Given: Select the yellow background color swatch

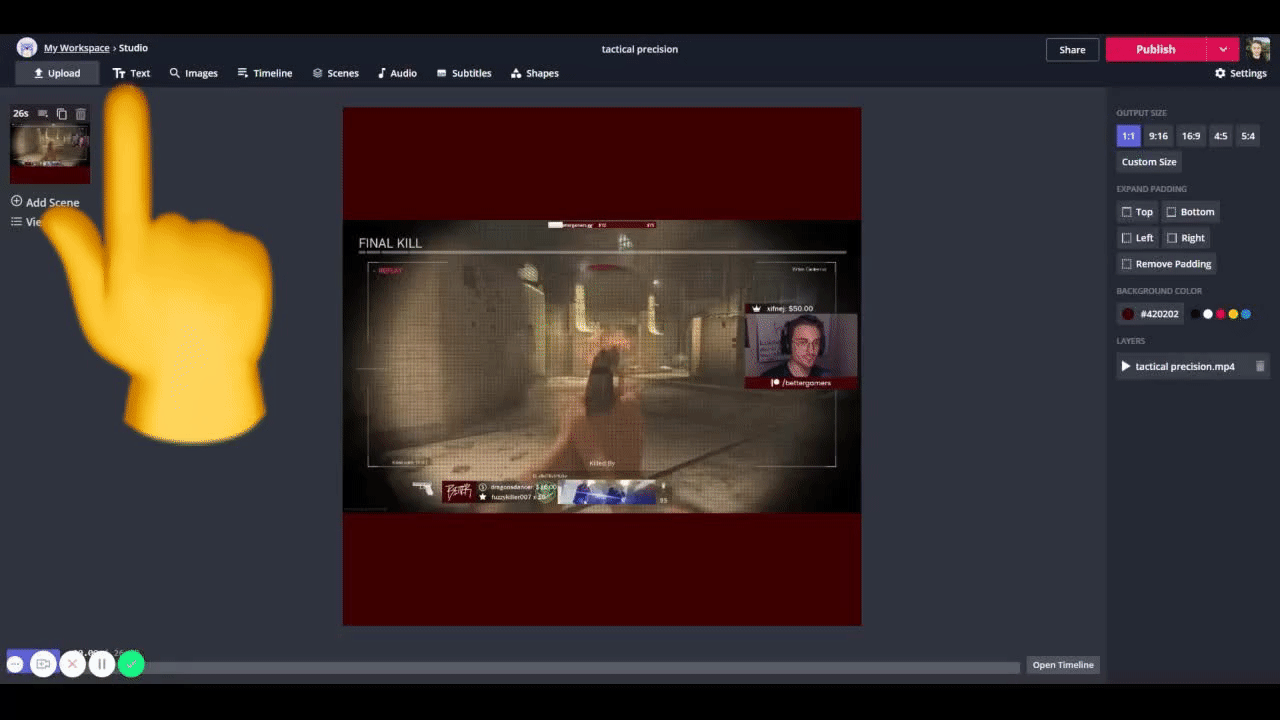Looking at the screenshot, I should [1233, 314].
